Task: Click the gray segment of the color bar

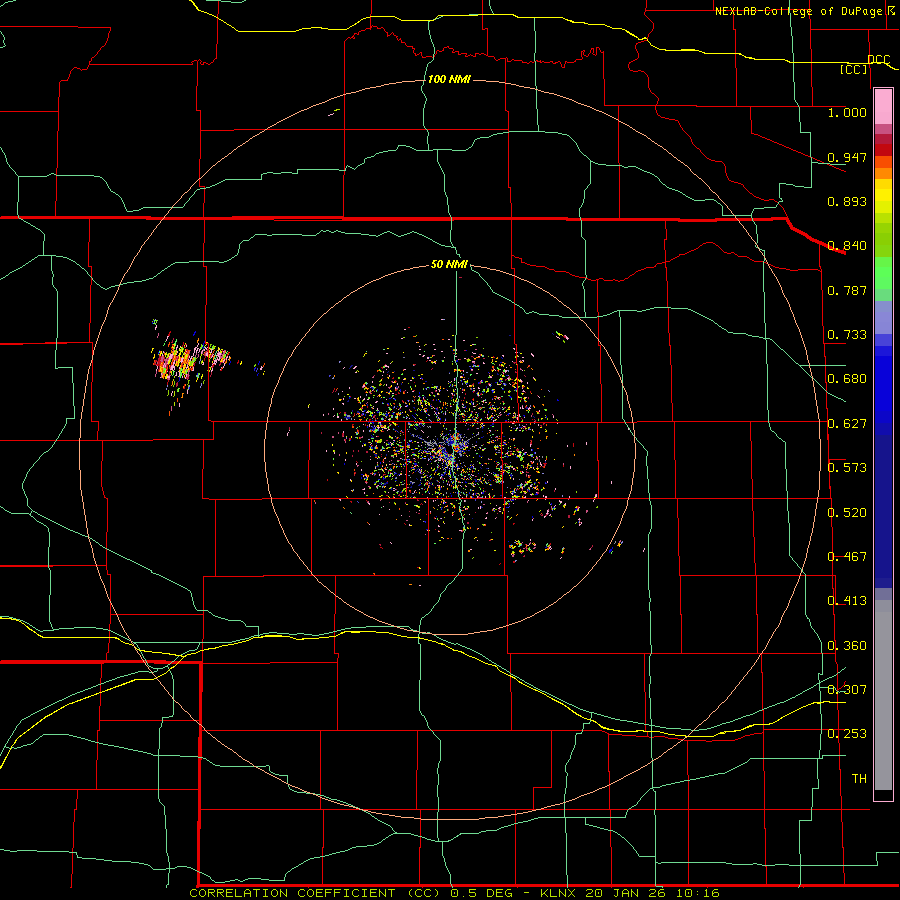Action: coord(883,695)
